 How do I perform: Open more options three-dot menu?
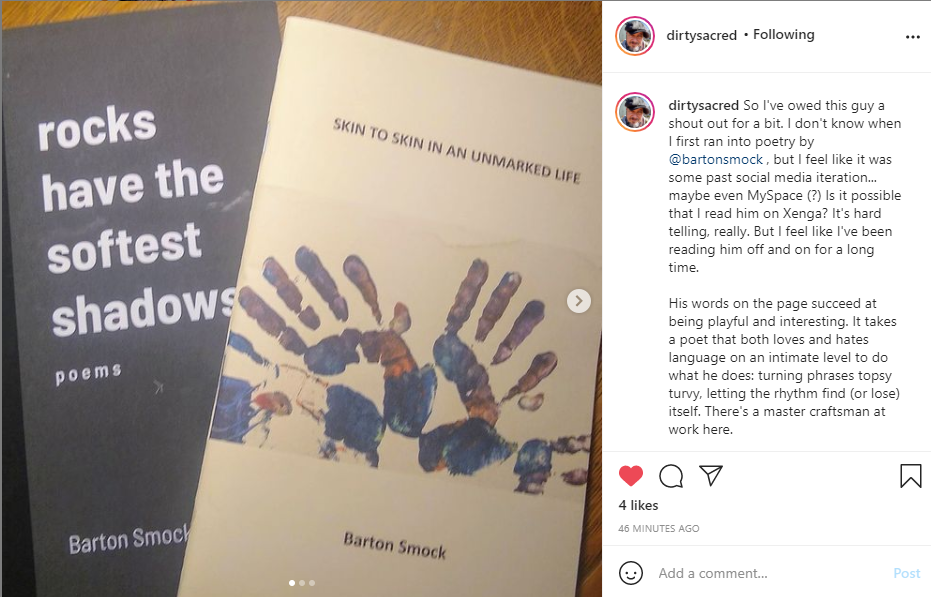(913, 37)
